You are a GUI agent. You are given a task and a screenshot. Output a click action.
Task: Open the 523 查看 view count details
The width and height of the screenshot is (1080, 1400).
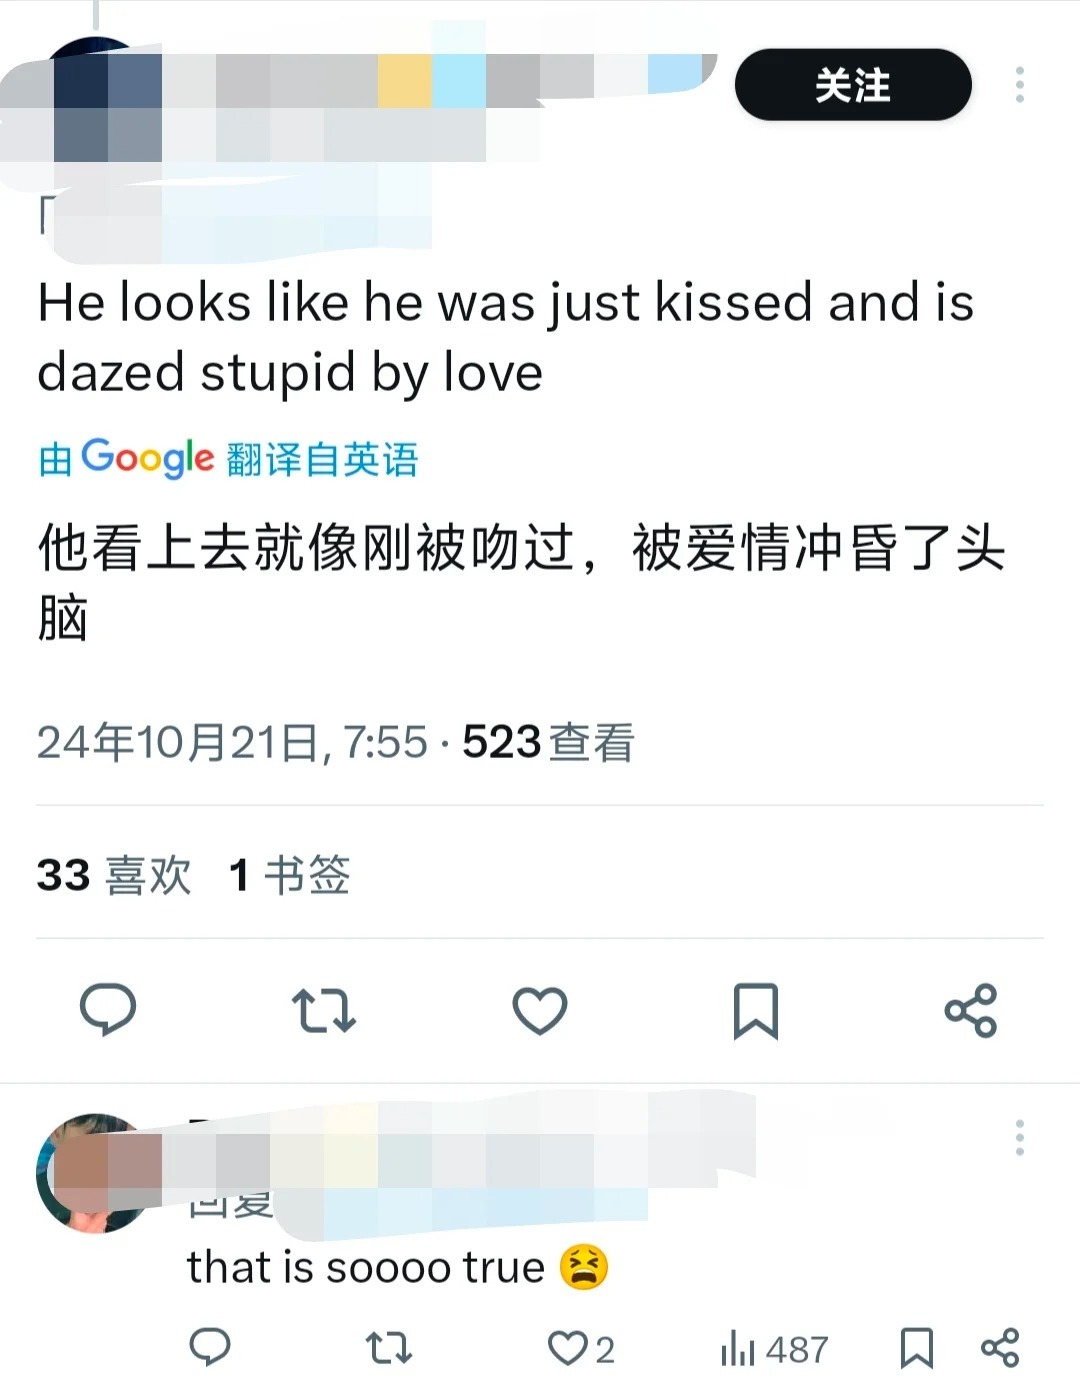[548, 743]
